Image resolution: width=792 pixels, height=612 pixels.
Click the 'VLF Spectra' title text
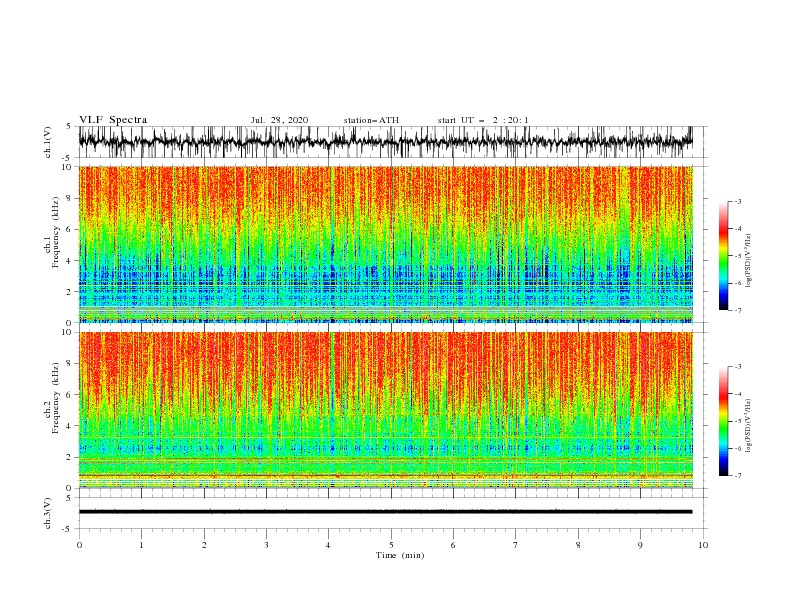click(x=113, y=120)
